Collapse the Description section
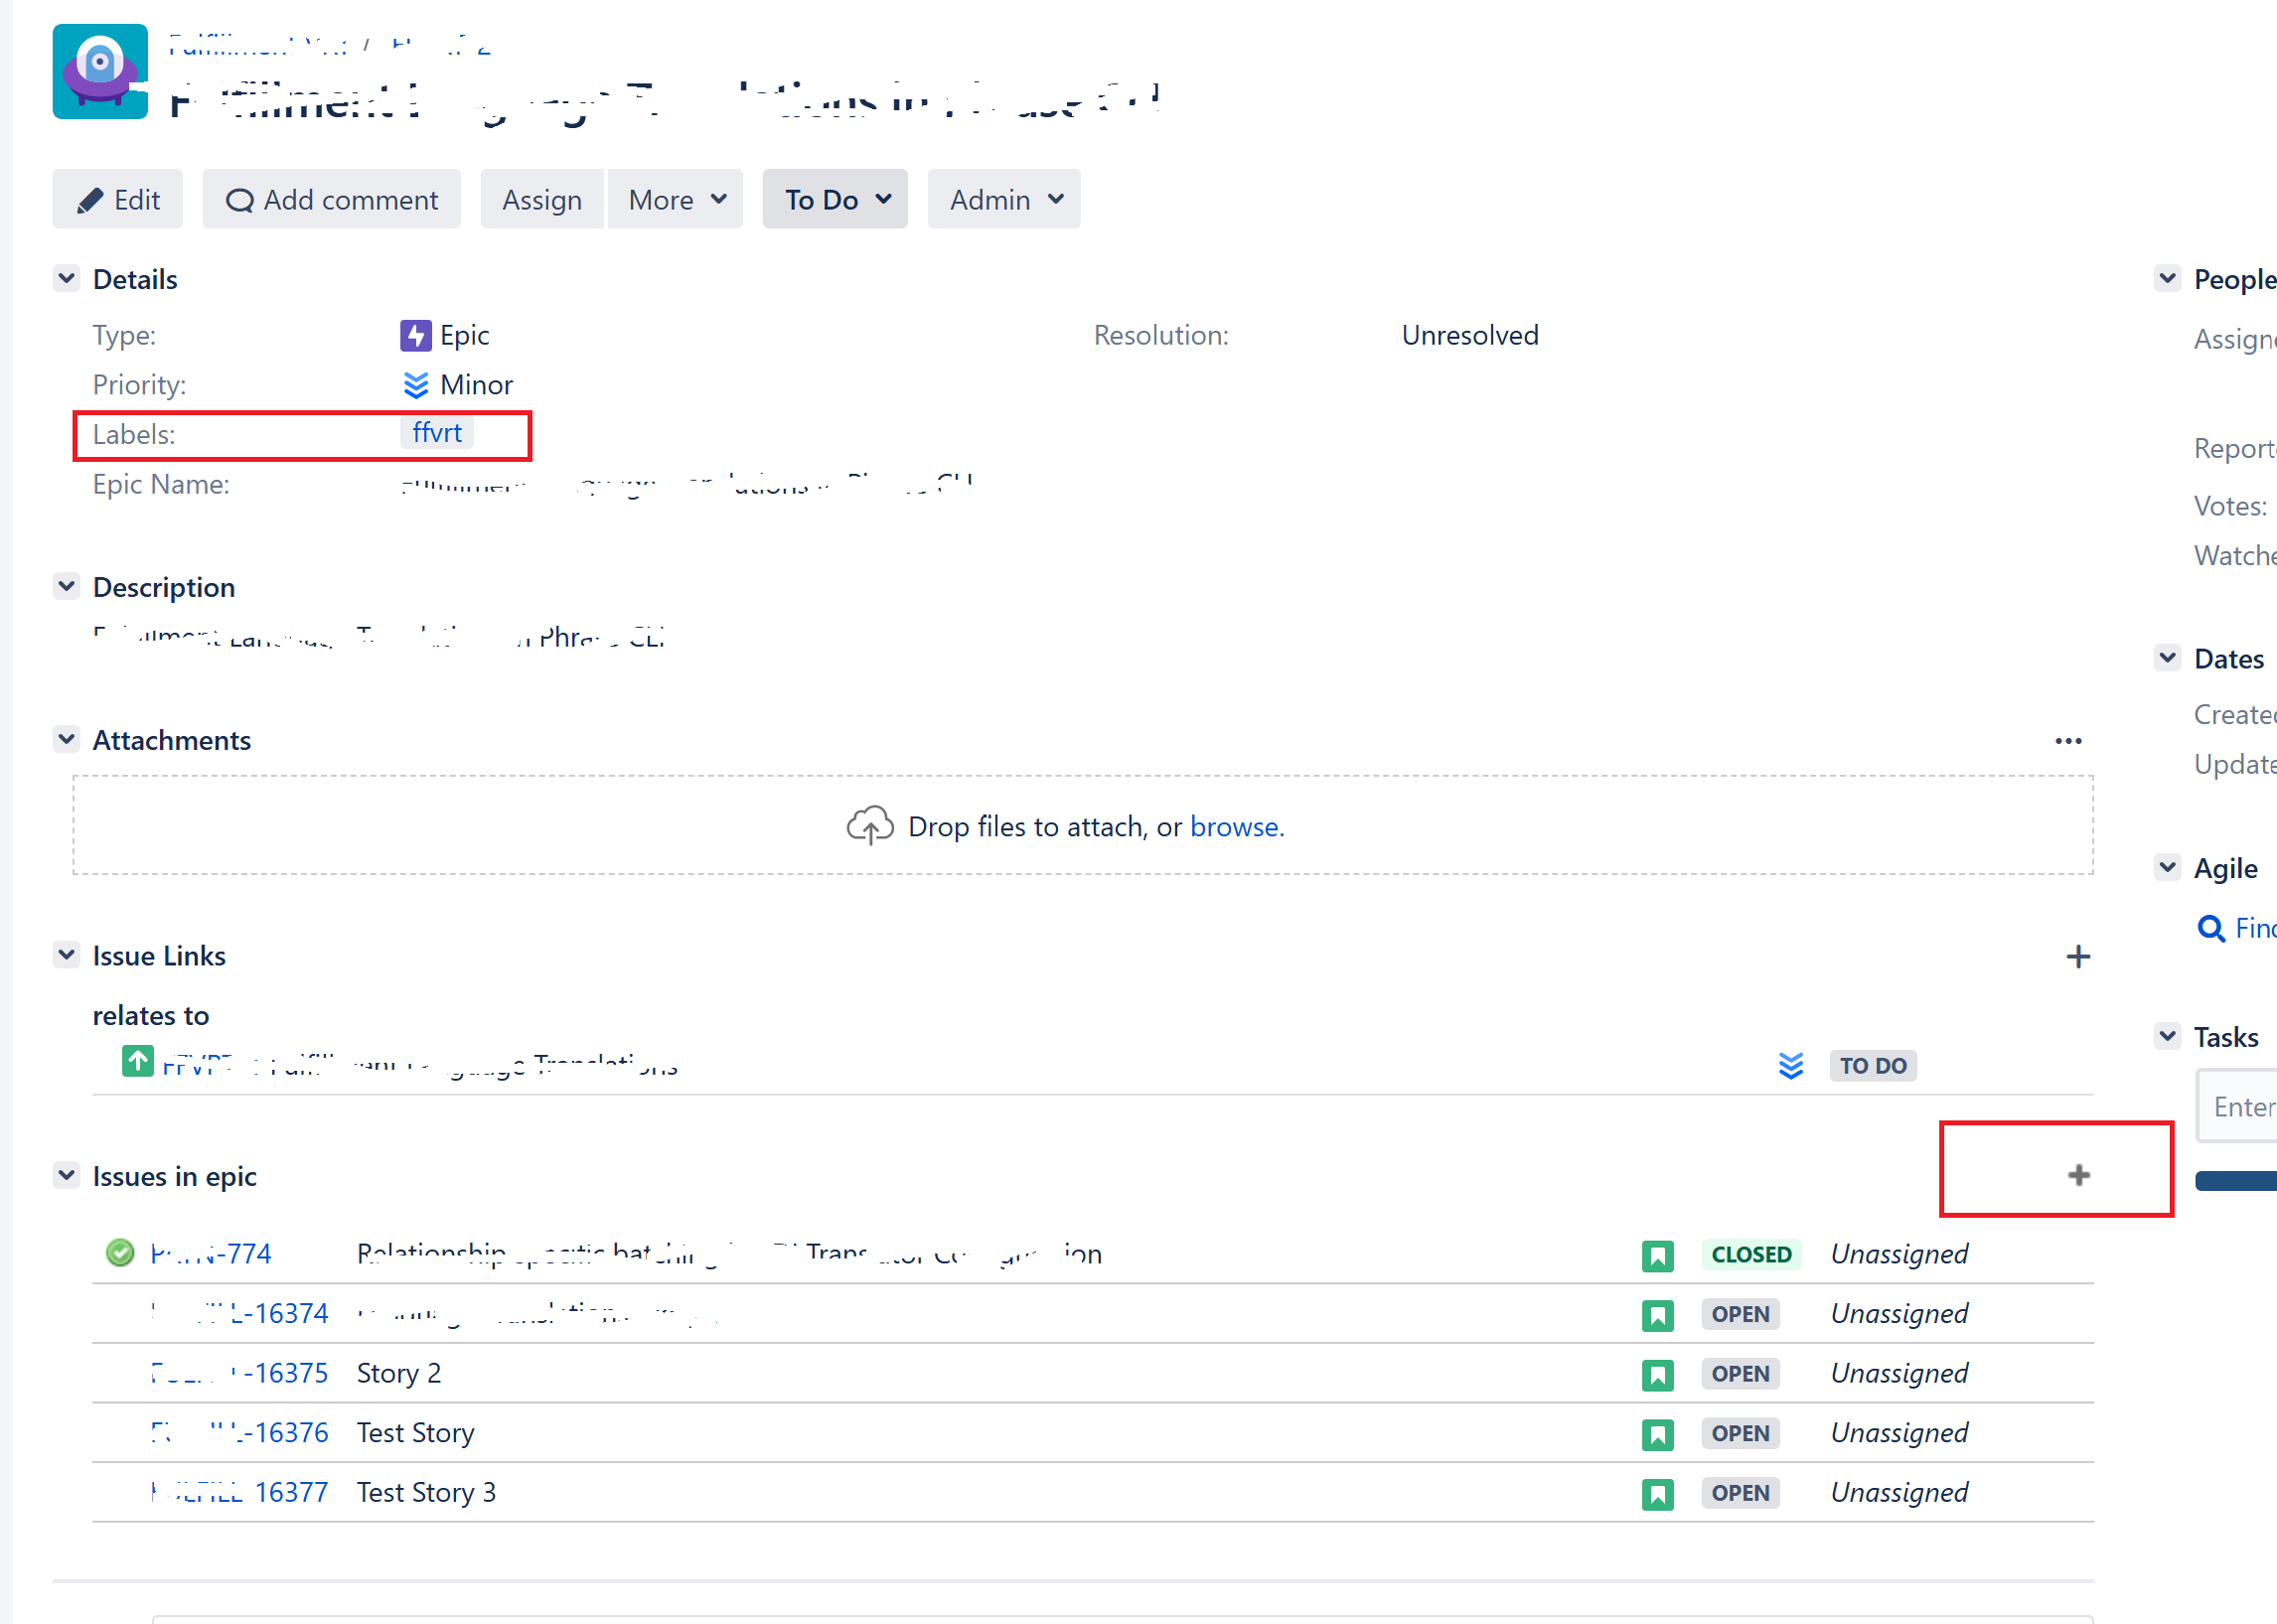 click(x=66, y=586)
